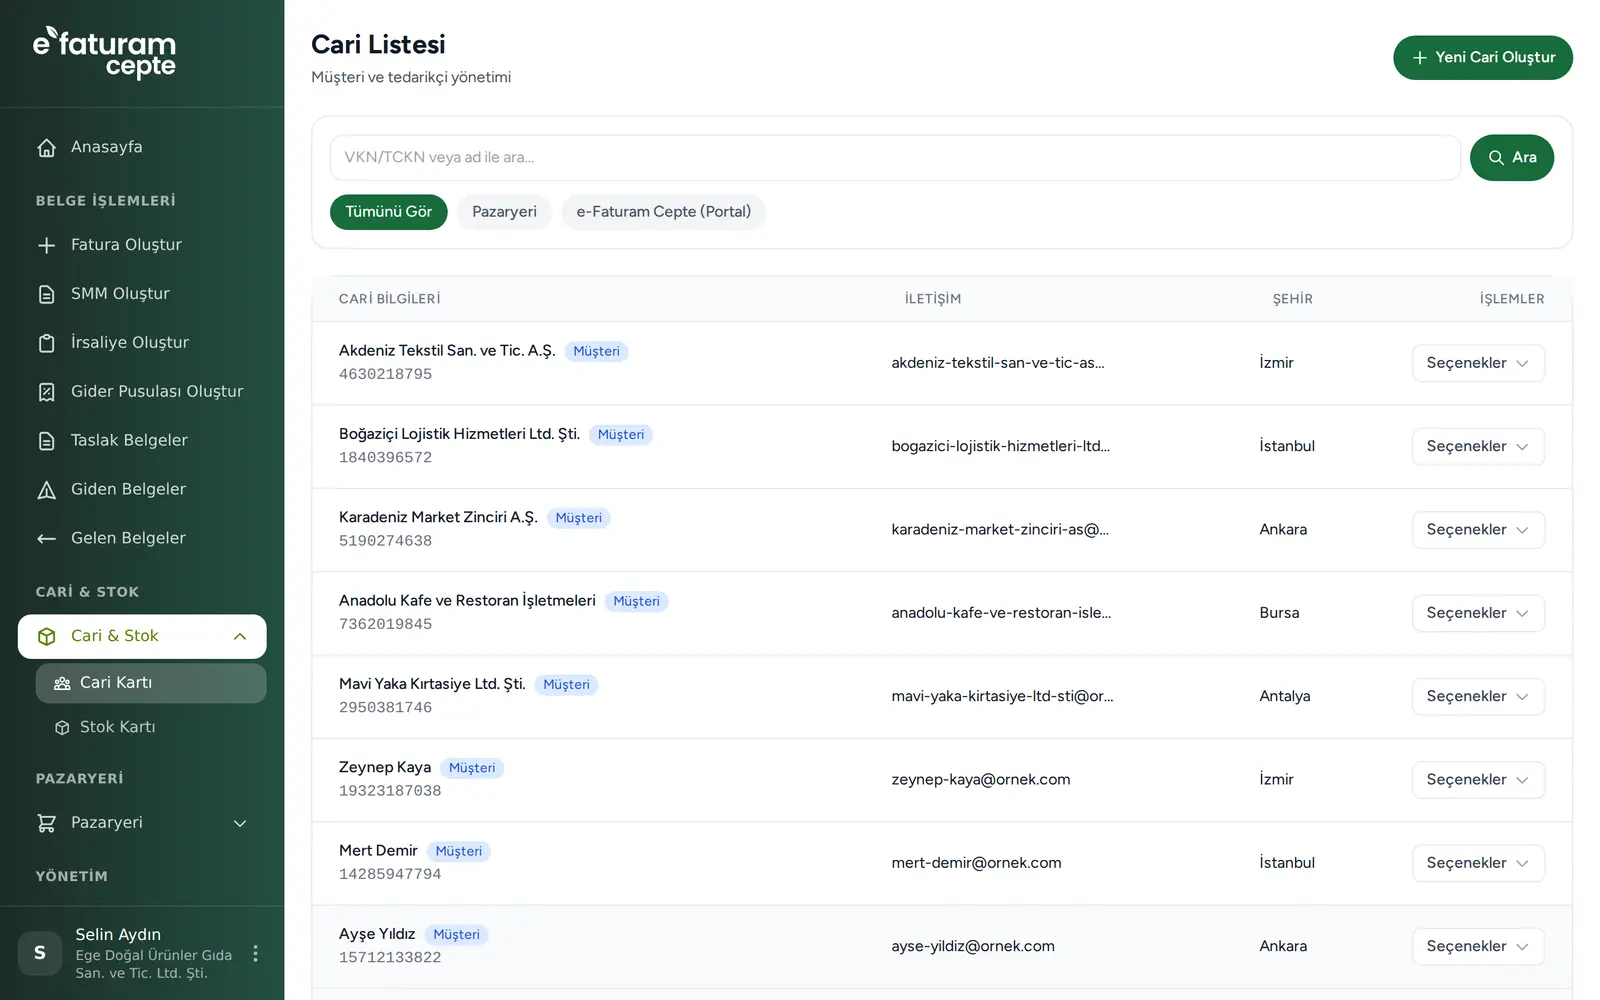Open Seçenekler dropdown for Karadeniz Market Zinciri
Viewport: 1600px width, 1000px height.
tap(1478, 530)
